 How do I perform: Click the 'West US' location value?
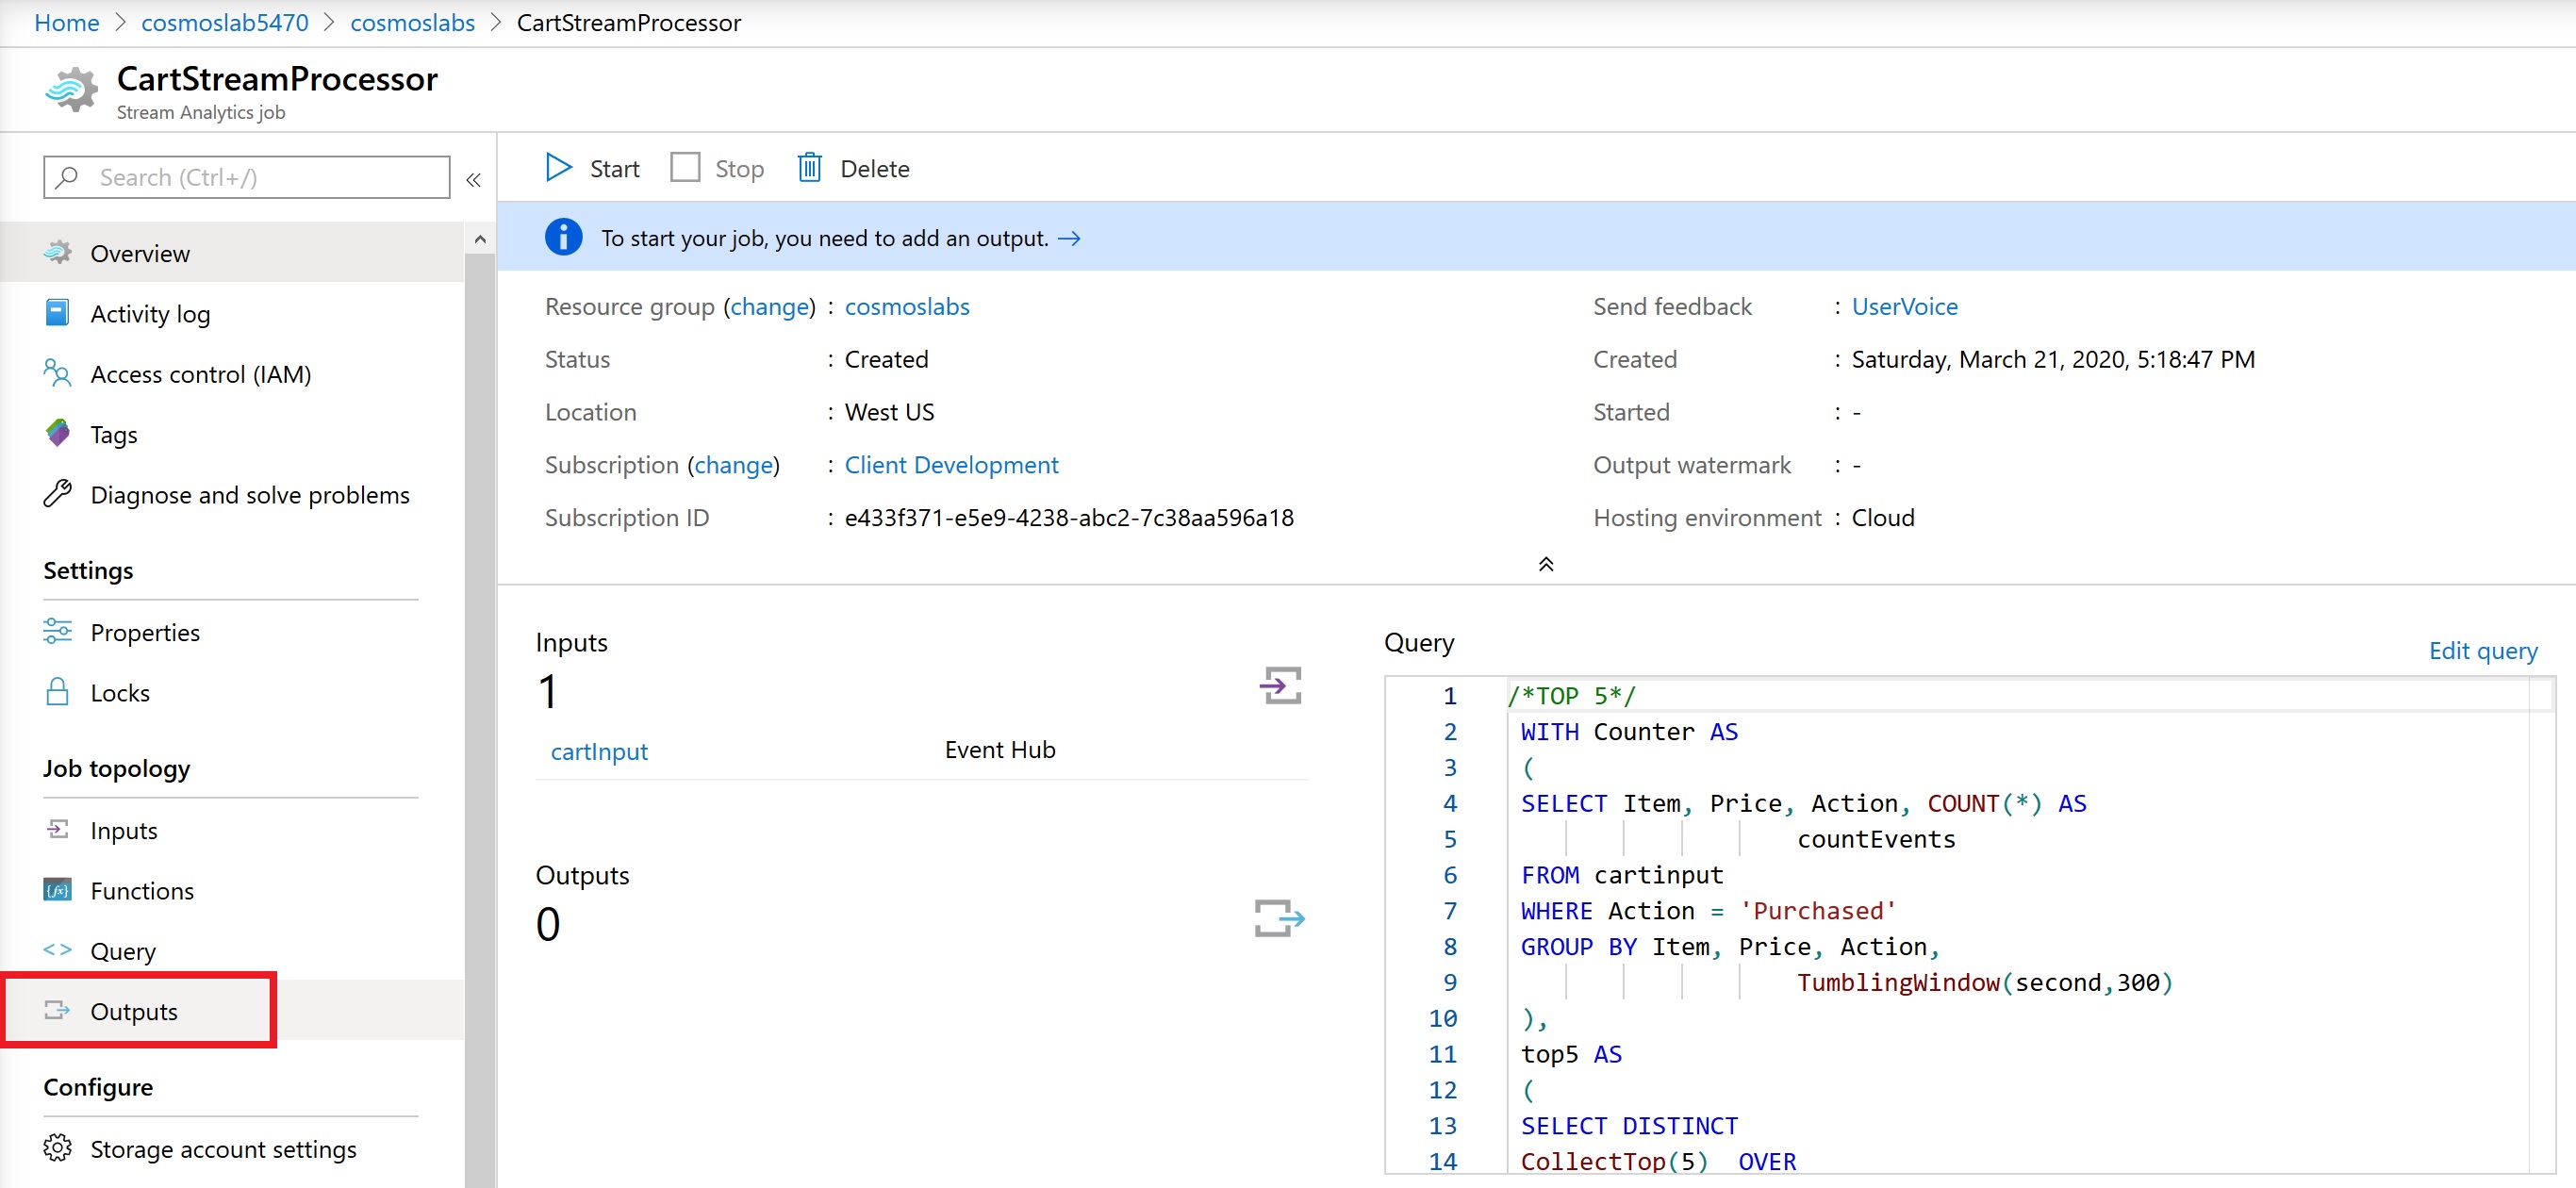click(x=889, y=412)
